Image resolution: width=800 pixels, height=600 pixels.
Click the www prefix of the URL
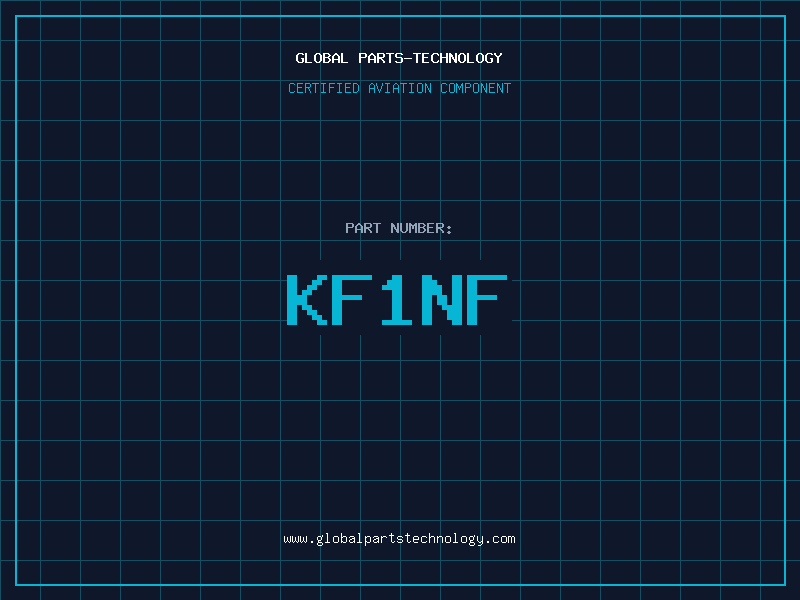click(x=295, y=539)
